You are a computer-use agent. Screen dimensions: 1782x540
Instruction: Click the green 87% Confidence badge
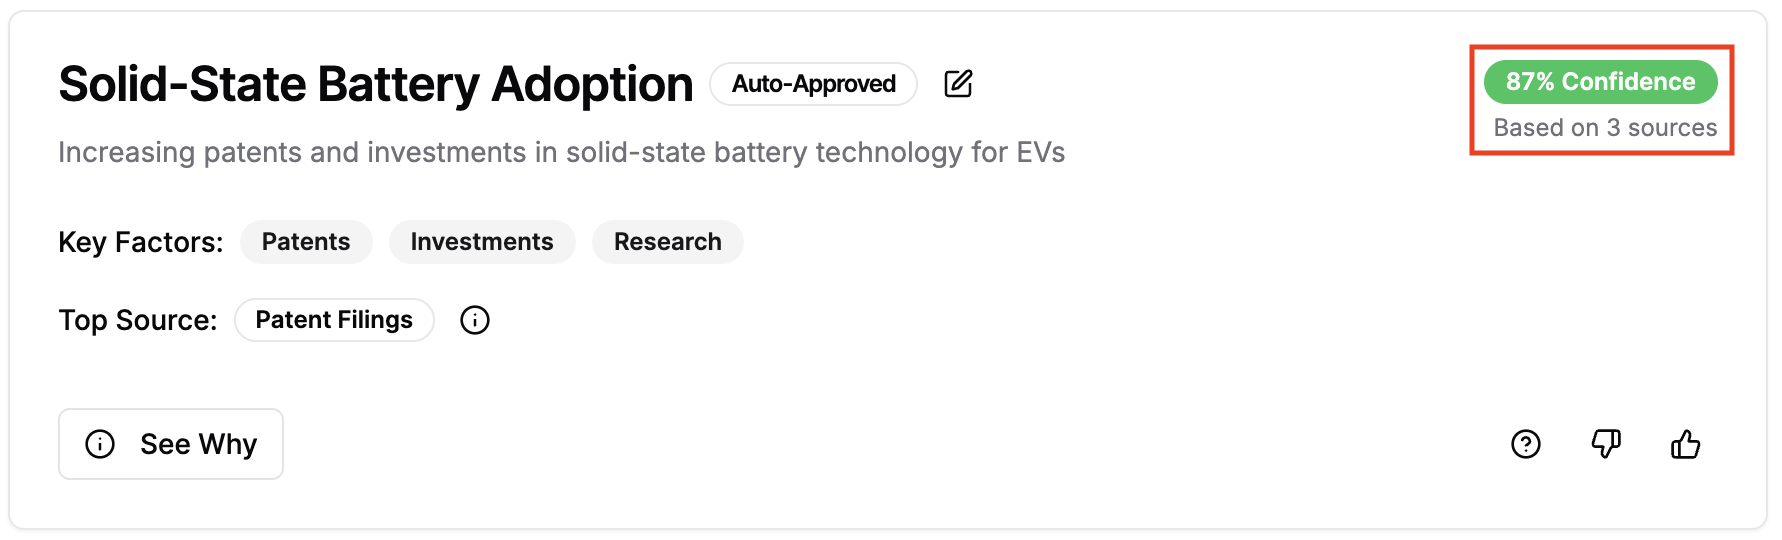(x=1600, y=82)
